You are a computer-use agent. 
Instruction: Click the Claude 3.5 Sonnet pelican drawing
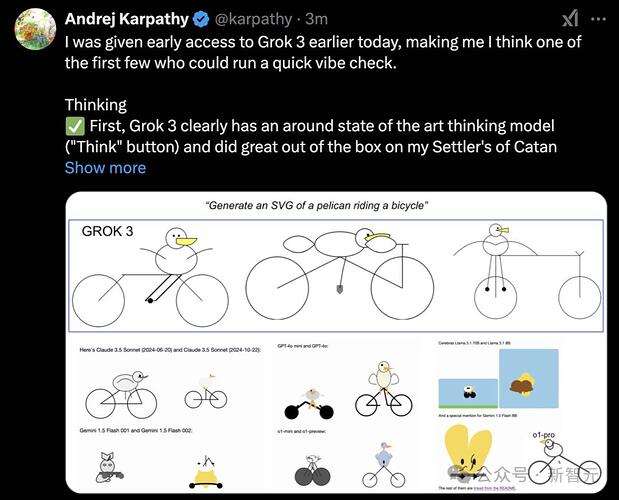tap(121, 394)
